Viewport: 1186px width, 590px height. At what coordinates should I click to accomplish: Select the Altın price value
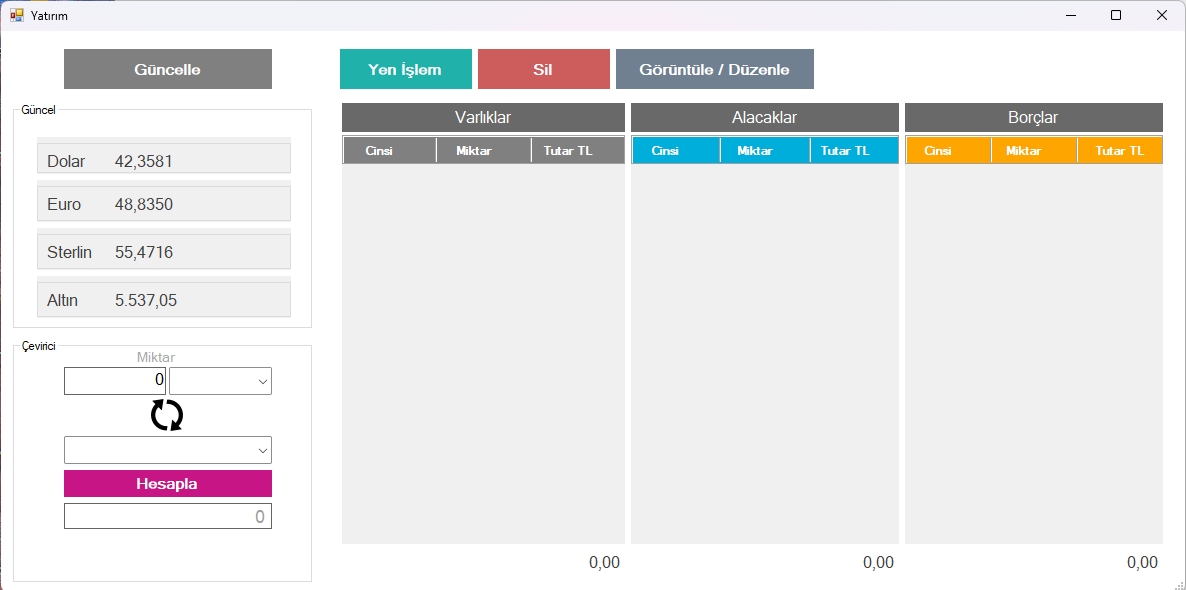[x=146, y=300]
